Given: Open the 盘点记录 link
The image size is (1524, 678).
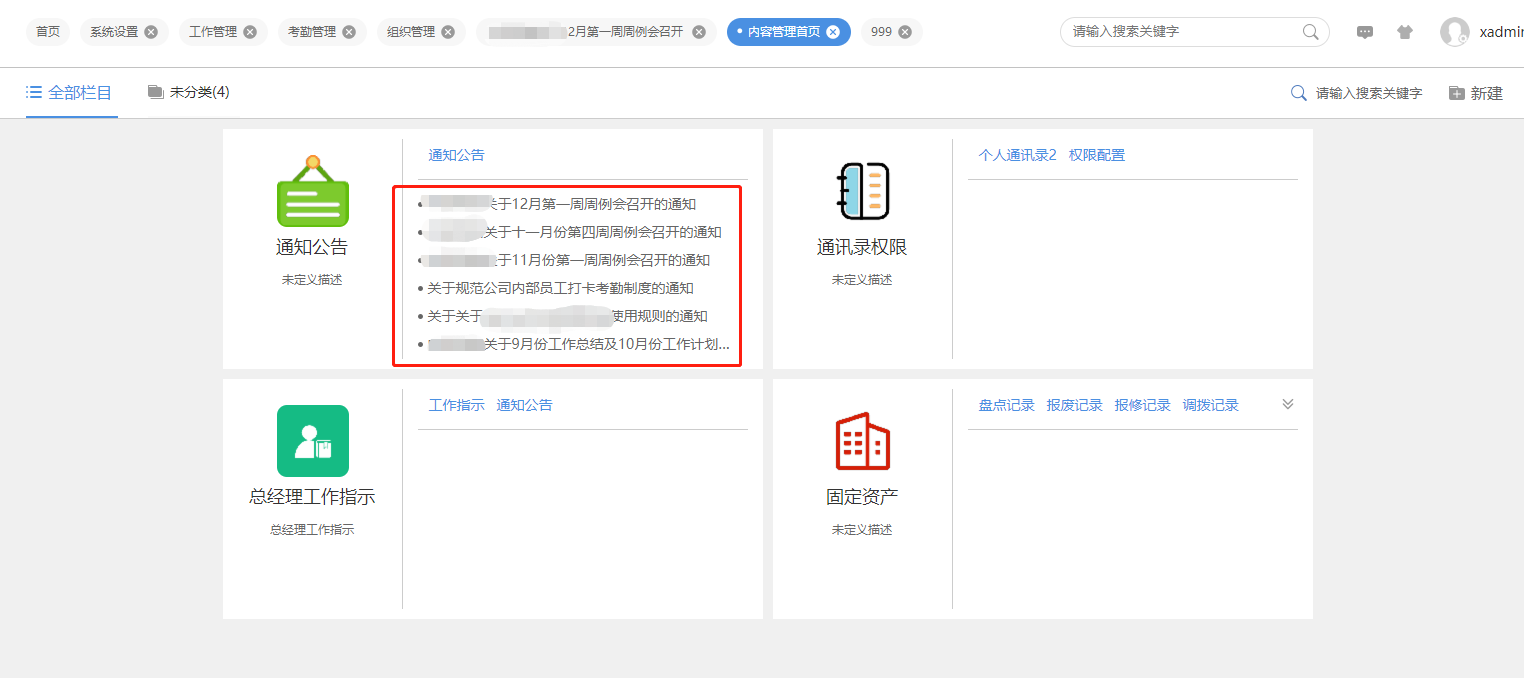Looking at the screenshot, I should tap(1006, 405).
